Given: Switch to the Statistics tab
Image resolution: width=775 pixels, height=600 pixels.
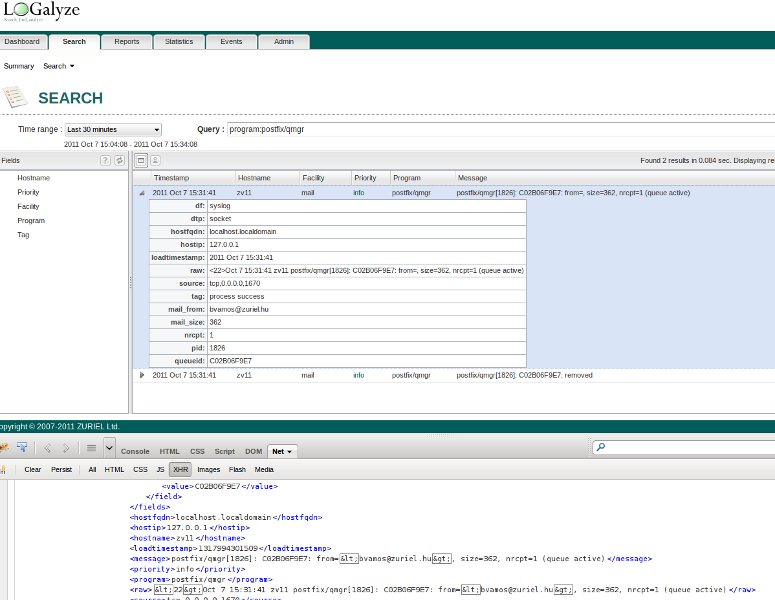Looking at the screenshot, I should point(179,42).
